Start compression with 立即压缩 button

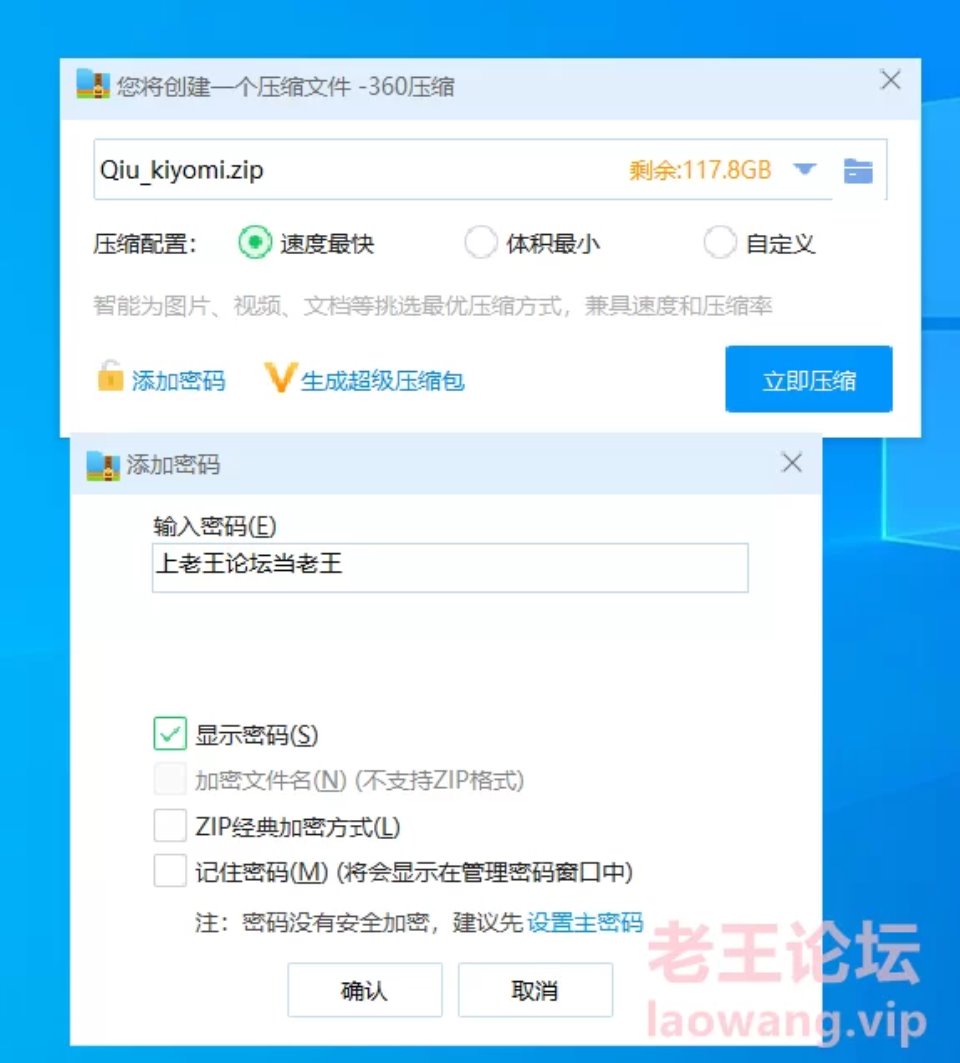click(x=809, y=380)
